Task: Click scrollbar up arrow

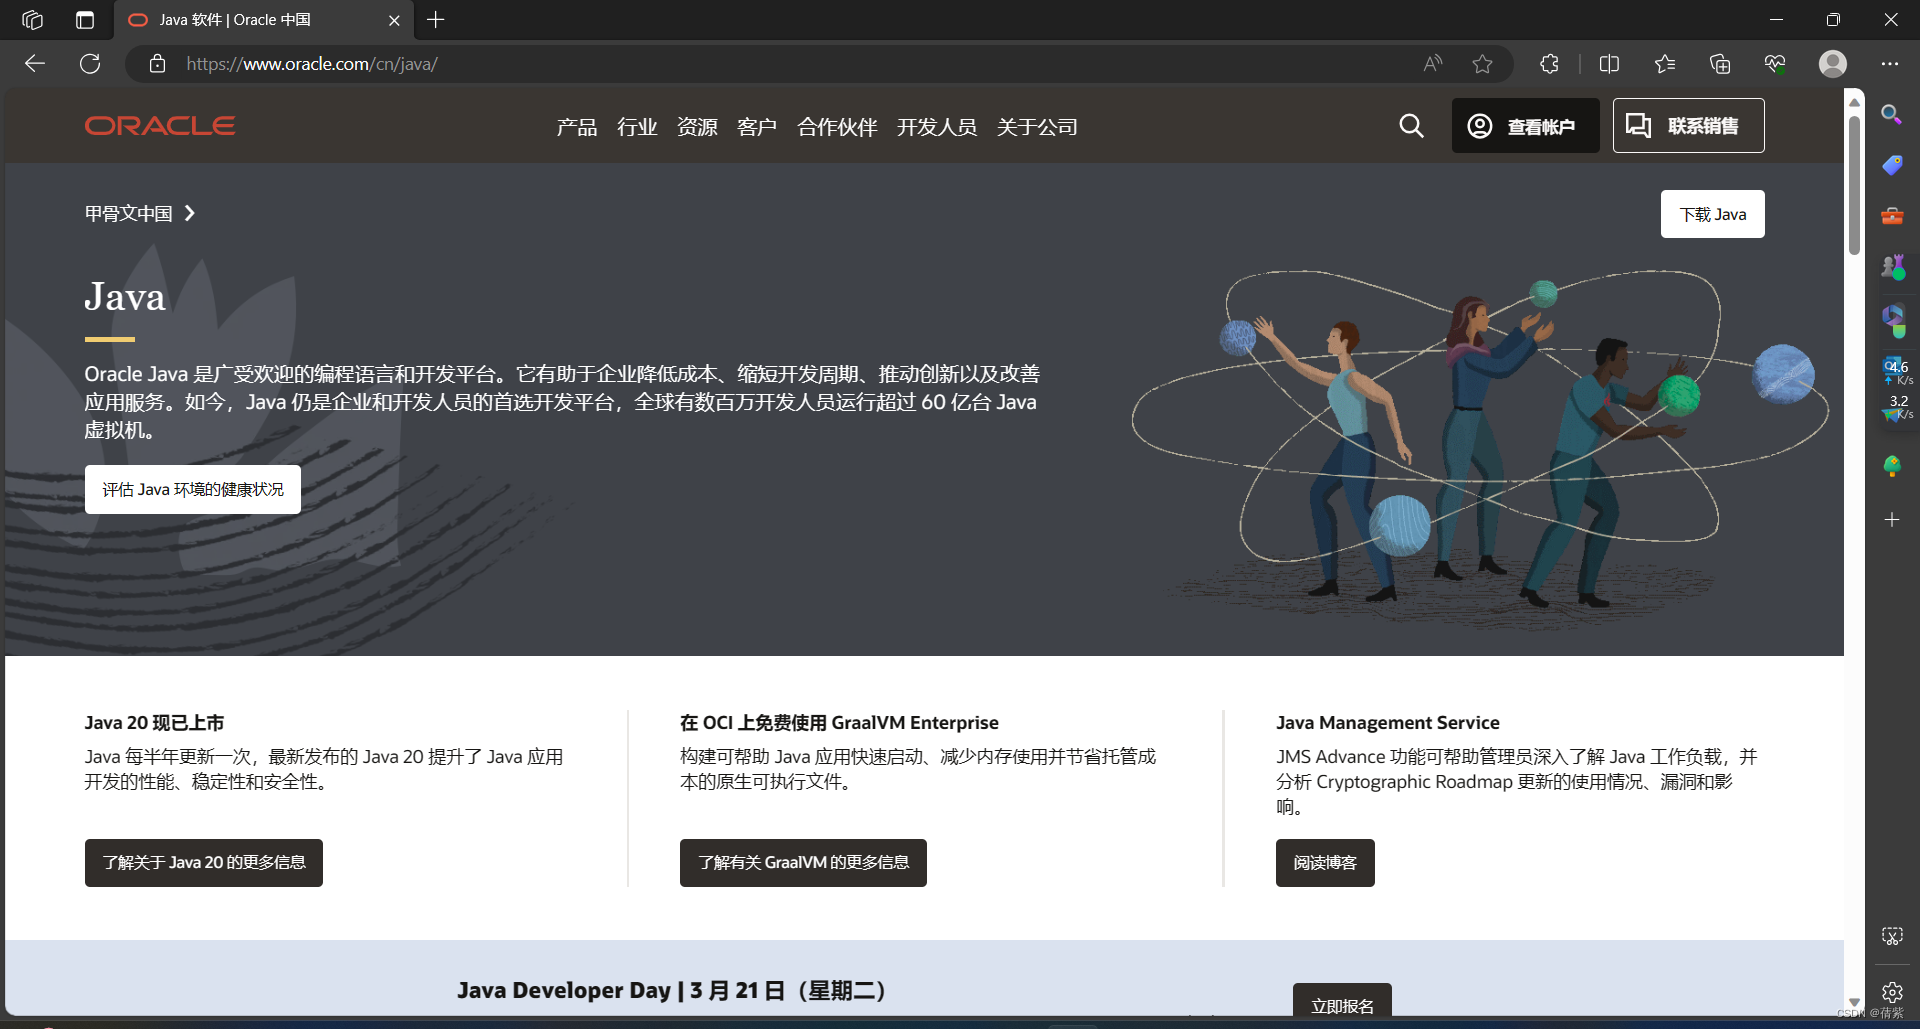Action: (1854, 102)
